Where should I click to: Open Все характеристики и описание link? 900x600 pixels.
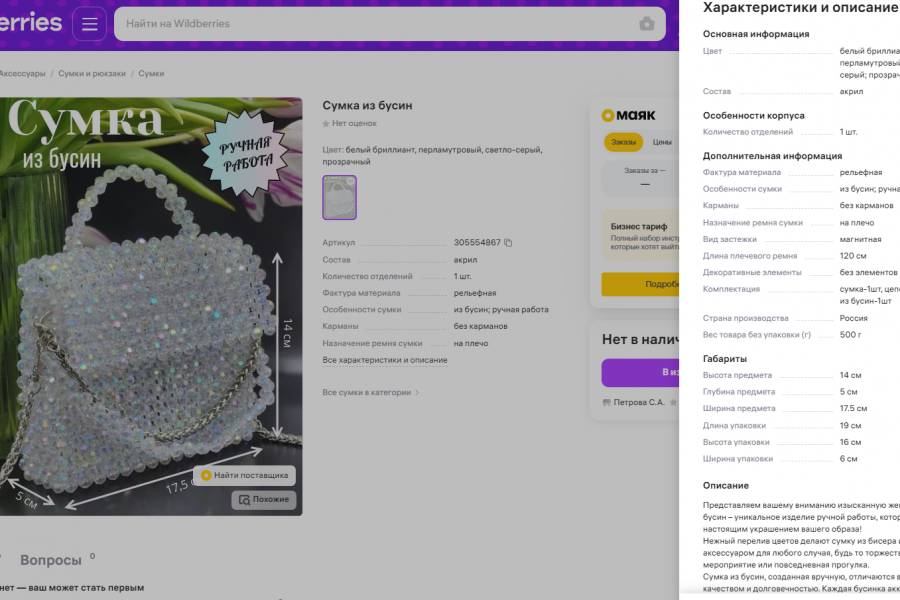click(385, 360)
